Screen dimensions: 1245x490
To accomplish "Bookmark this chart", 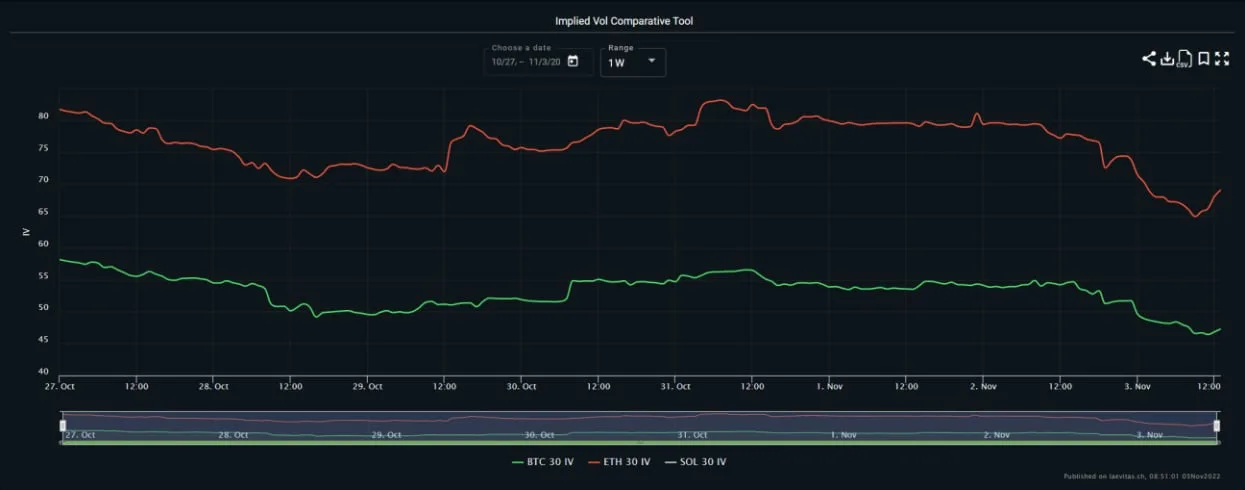I will pos(1204,59).
